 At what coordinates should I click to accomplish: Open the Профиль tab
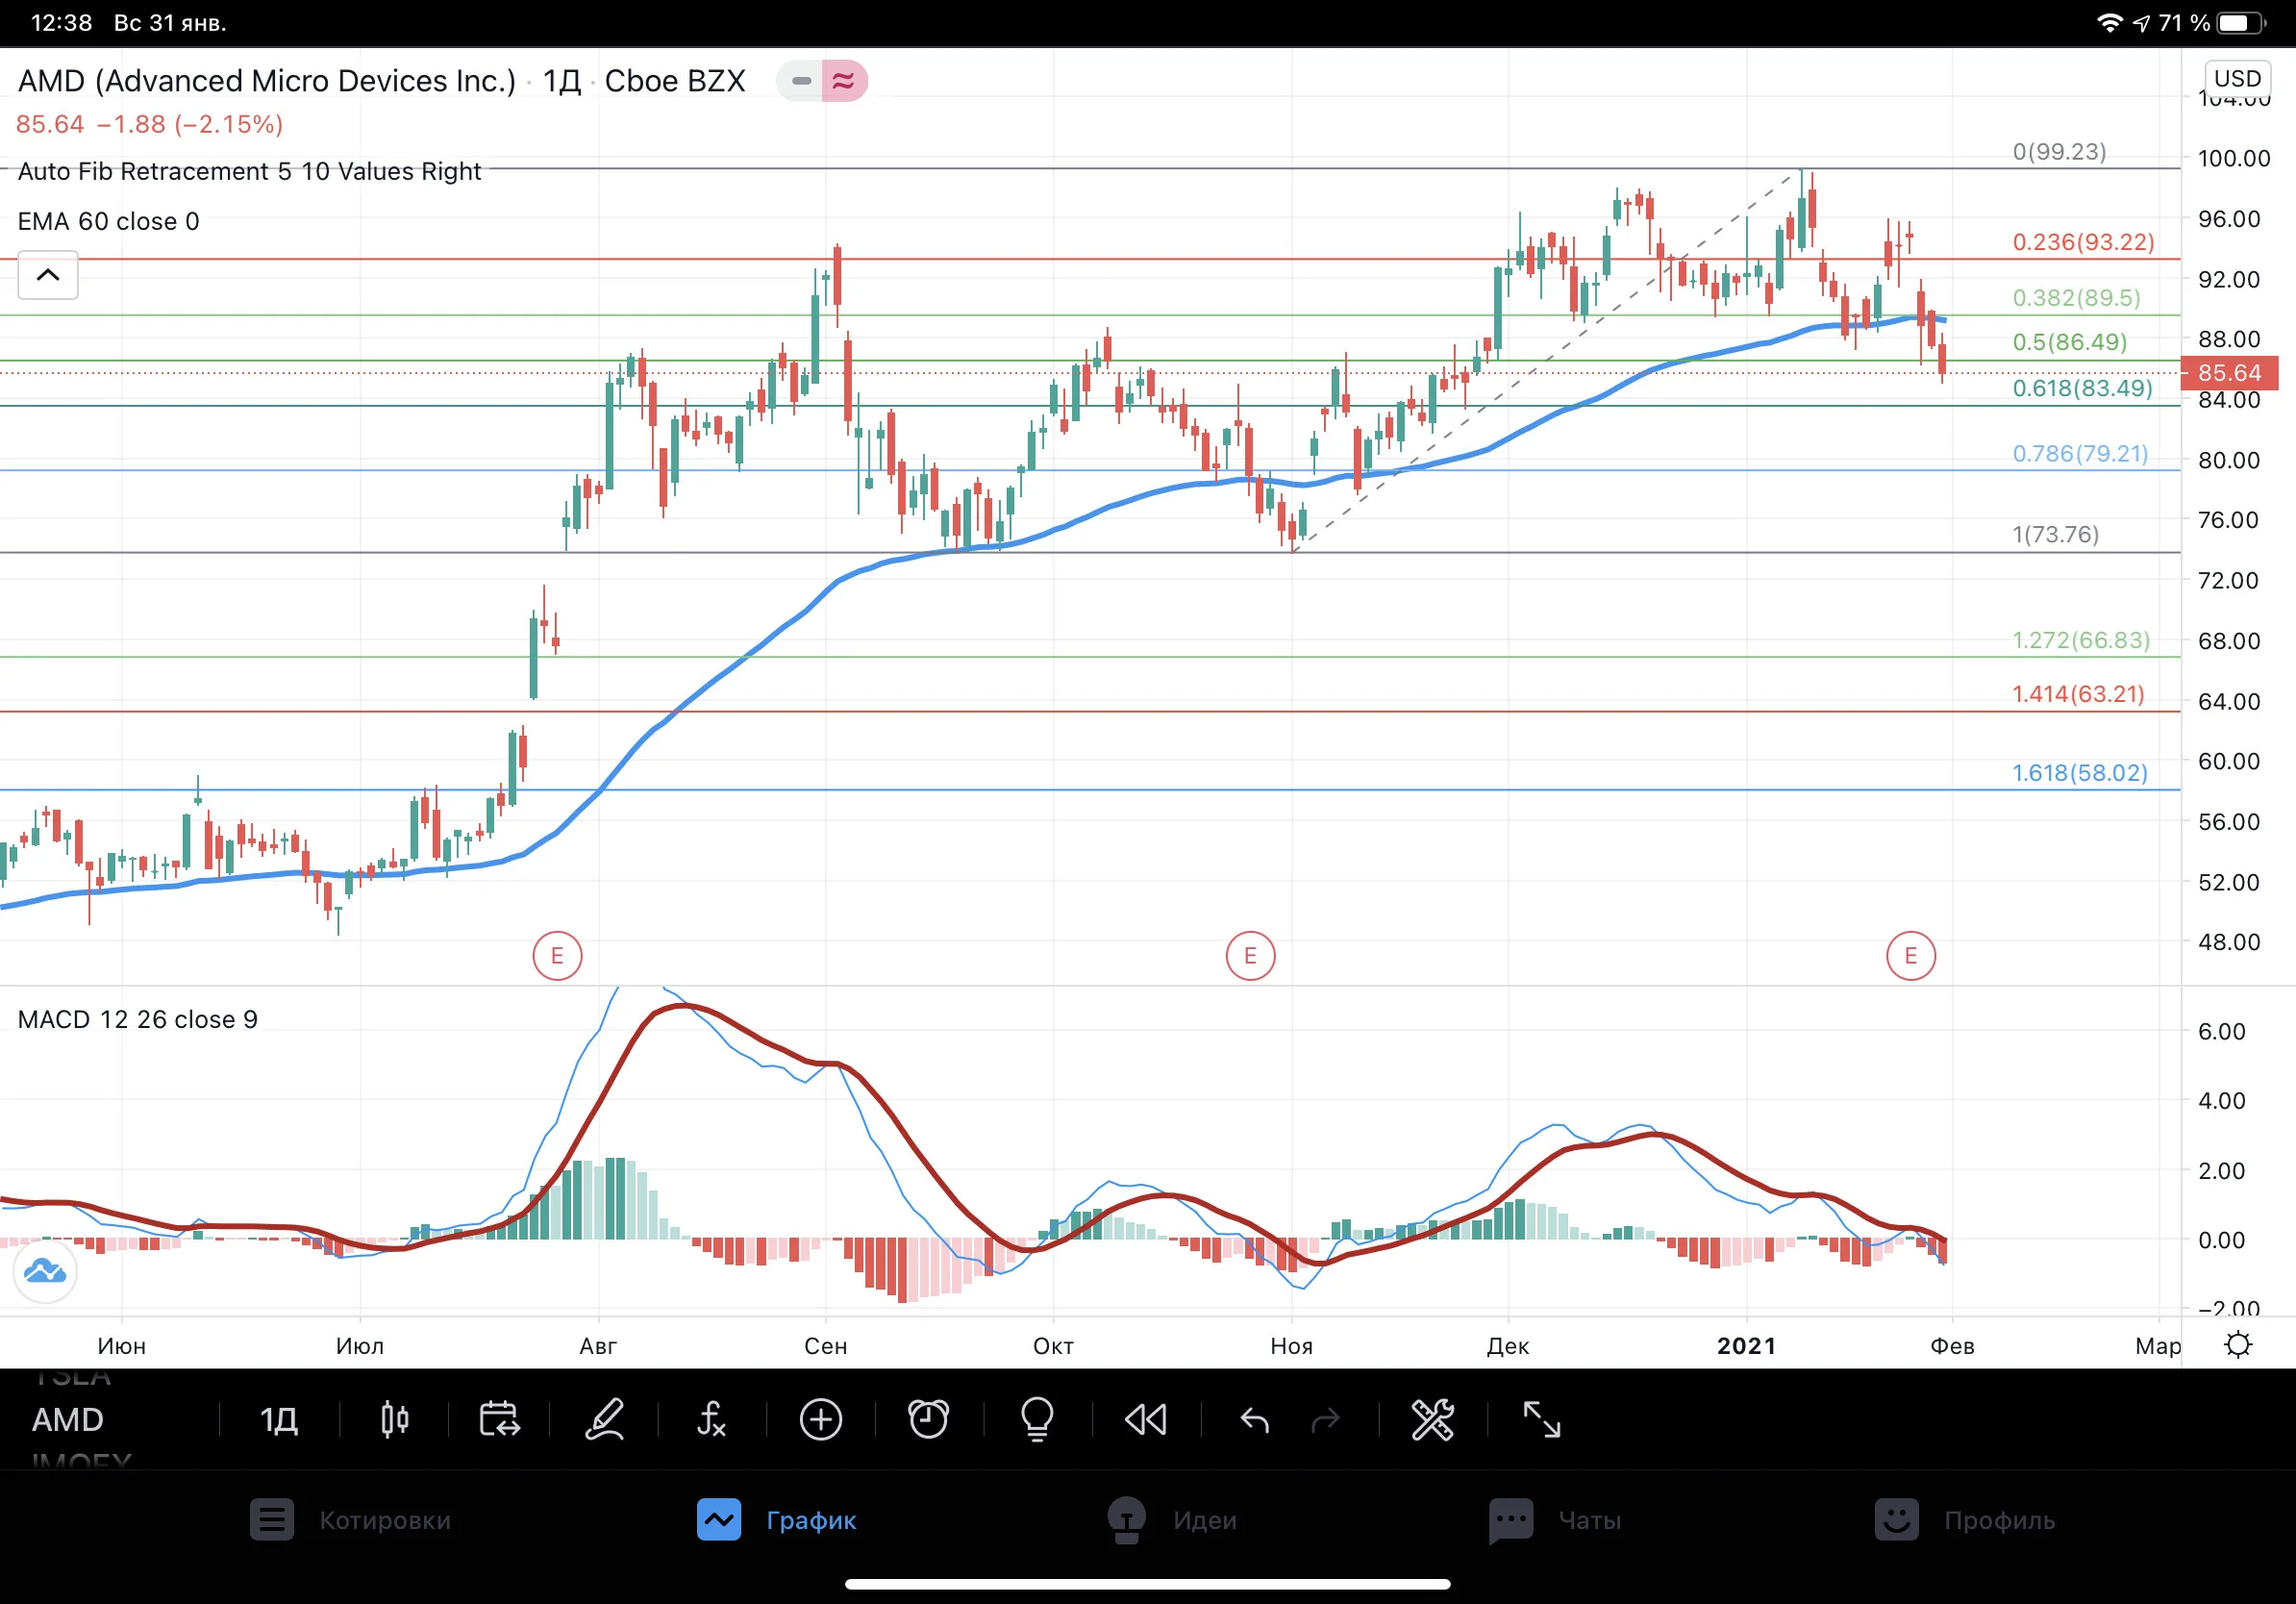(x=1965, y=1520)
